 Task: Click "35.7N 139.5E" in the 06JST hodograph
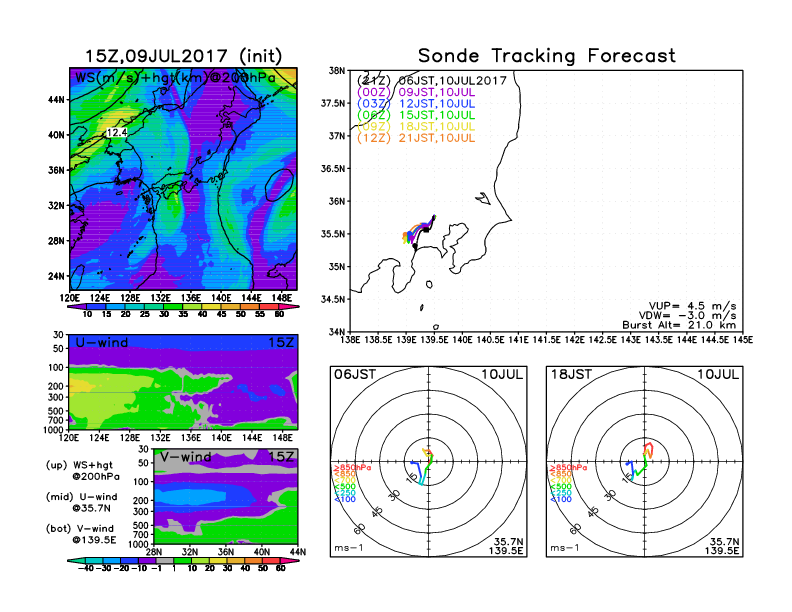pos(506,546)
